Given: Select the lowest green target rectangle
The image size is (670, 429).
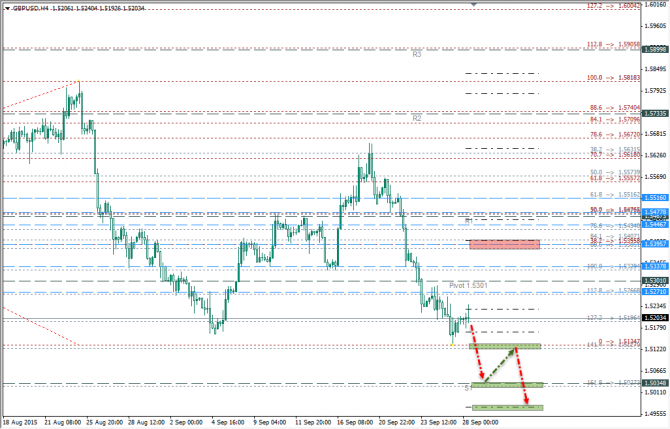Looking at the screenshot, I should [506, 407].
